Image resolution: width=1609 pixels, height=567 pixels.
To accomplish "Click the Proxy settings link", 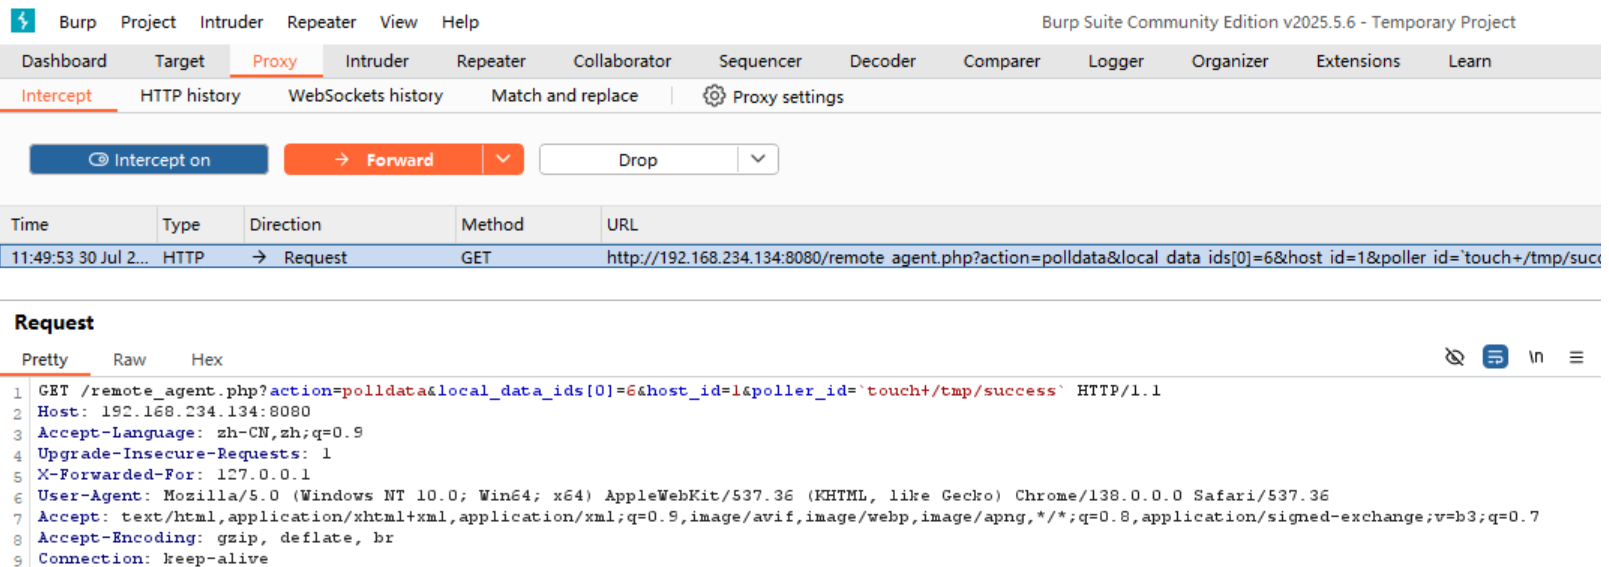I will point(788,97).
